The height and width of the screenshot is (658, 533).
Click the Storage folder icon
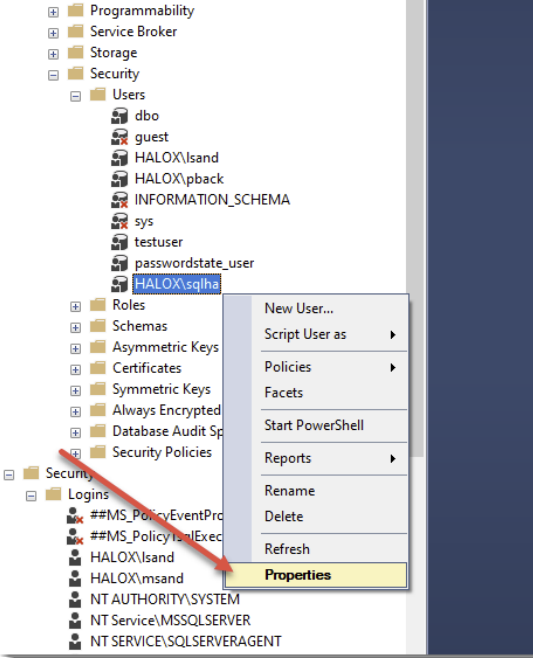(76, 52)
